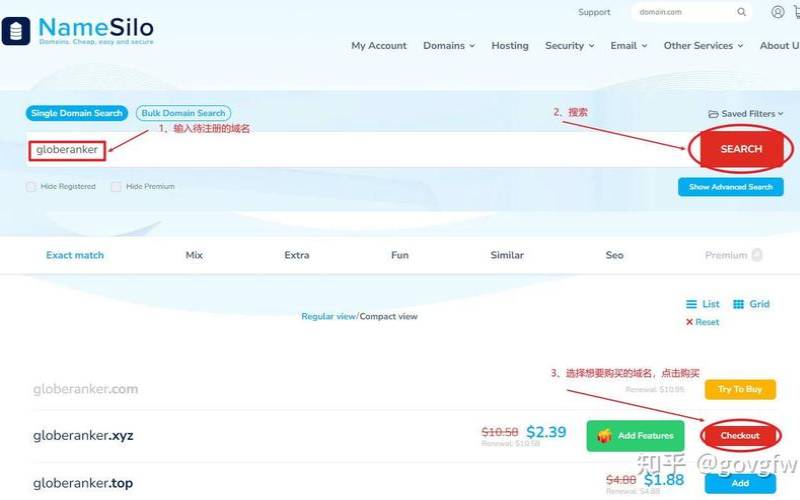Reset filters with the red X
Viewport: 800px width, 500px height.
coord(702,322)
